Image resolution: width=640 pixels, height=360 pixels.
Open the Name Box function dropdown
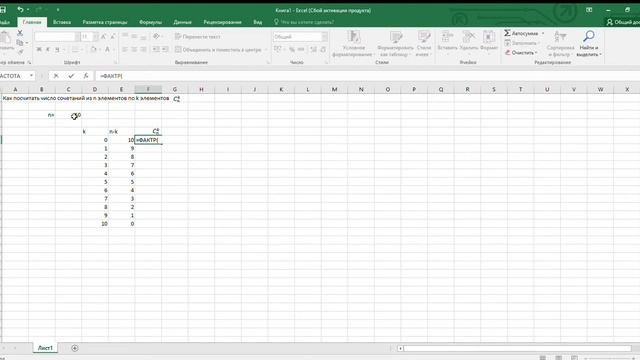click(31, 76)
